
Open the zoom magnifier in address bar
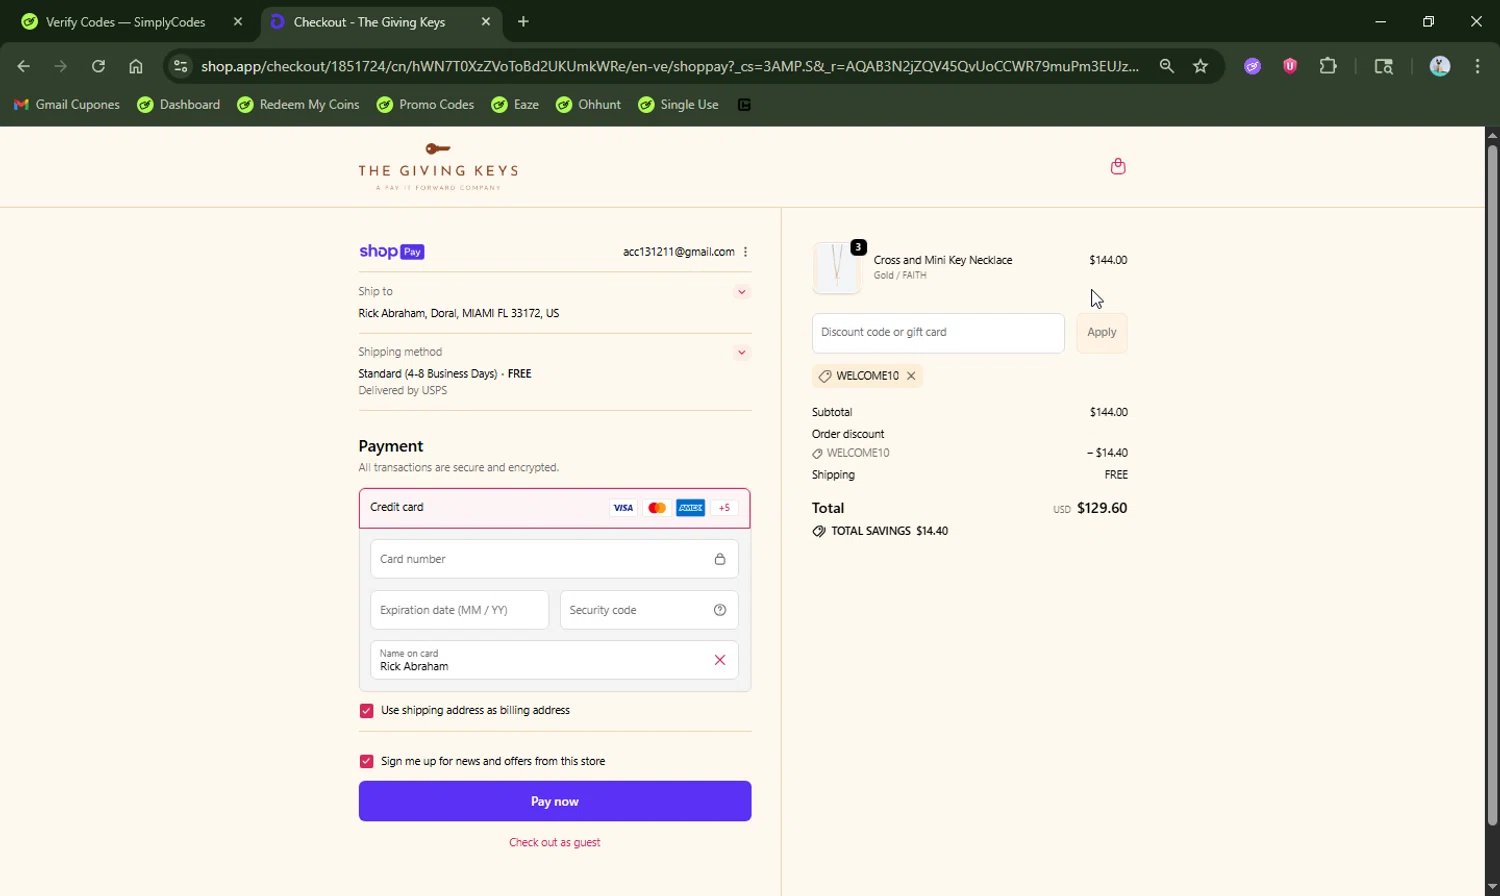1167,66
